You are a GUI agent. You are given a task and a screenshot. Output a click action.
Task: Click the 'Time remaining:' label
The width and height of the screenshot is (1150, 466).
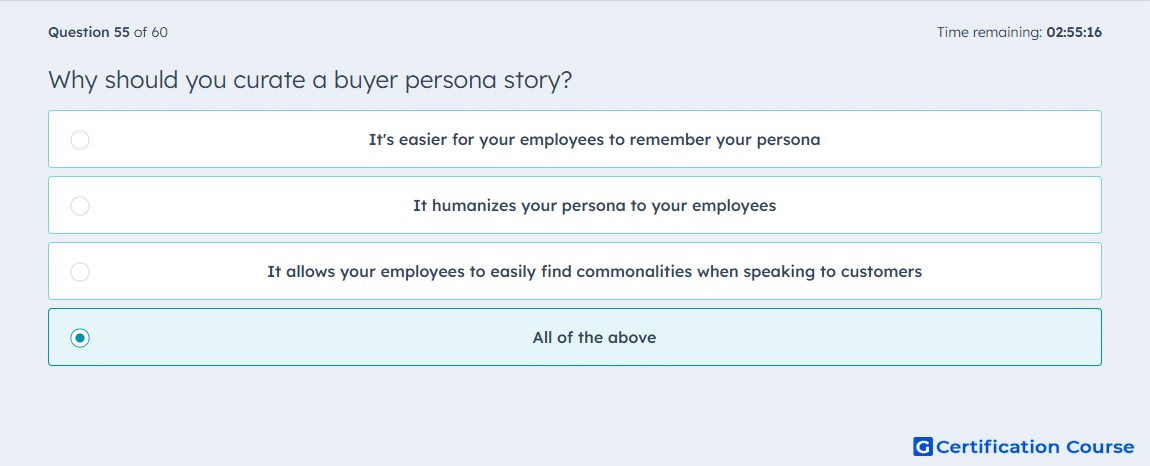[x=989, y=32]
